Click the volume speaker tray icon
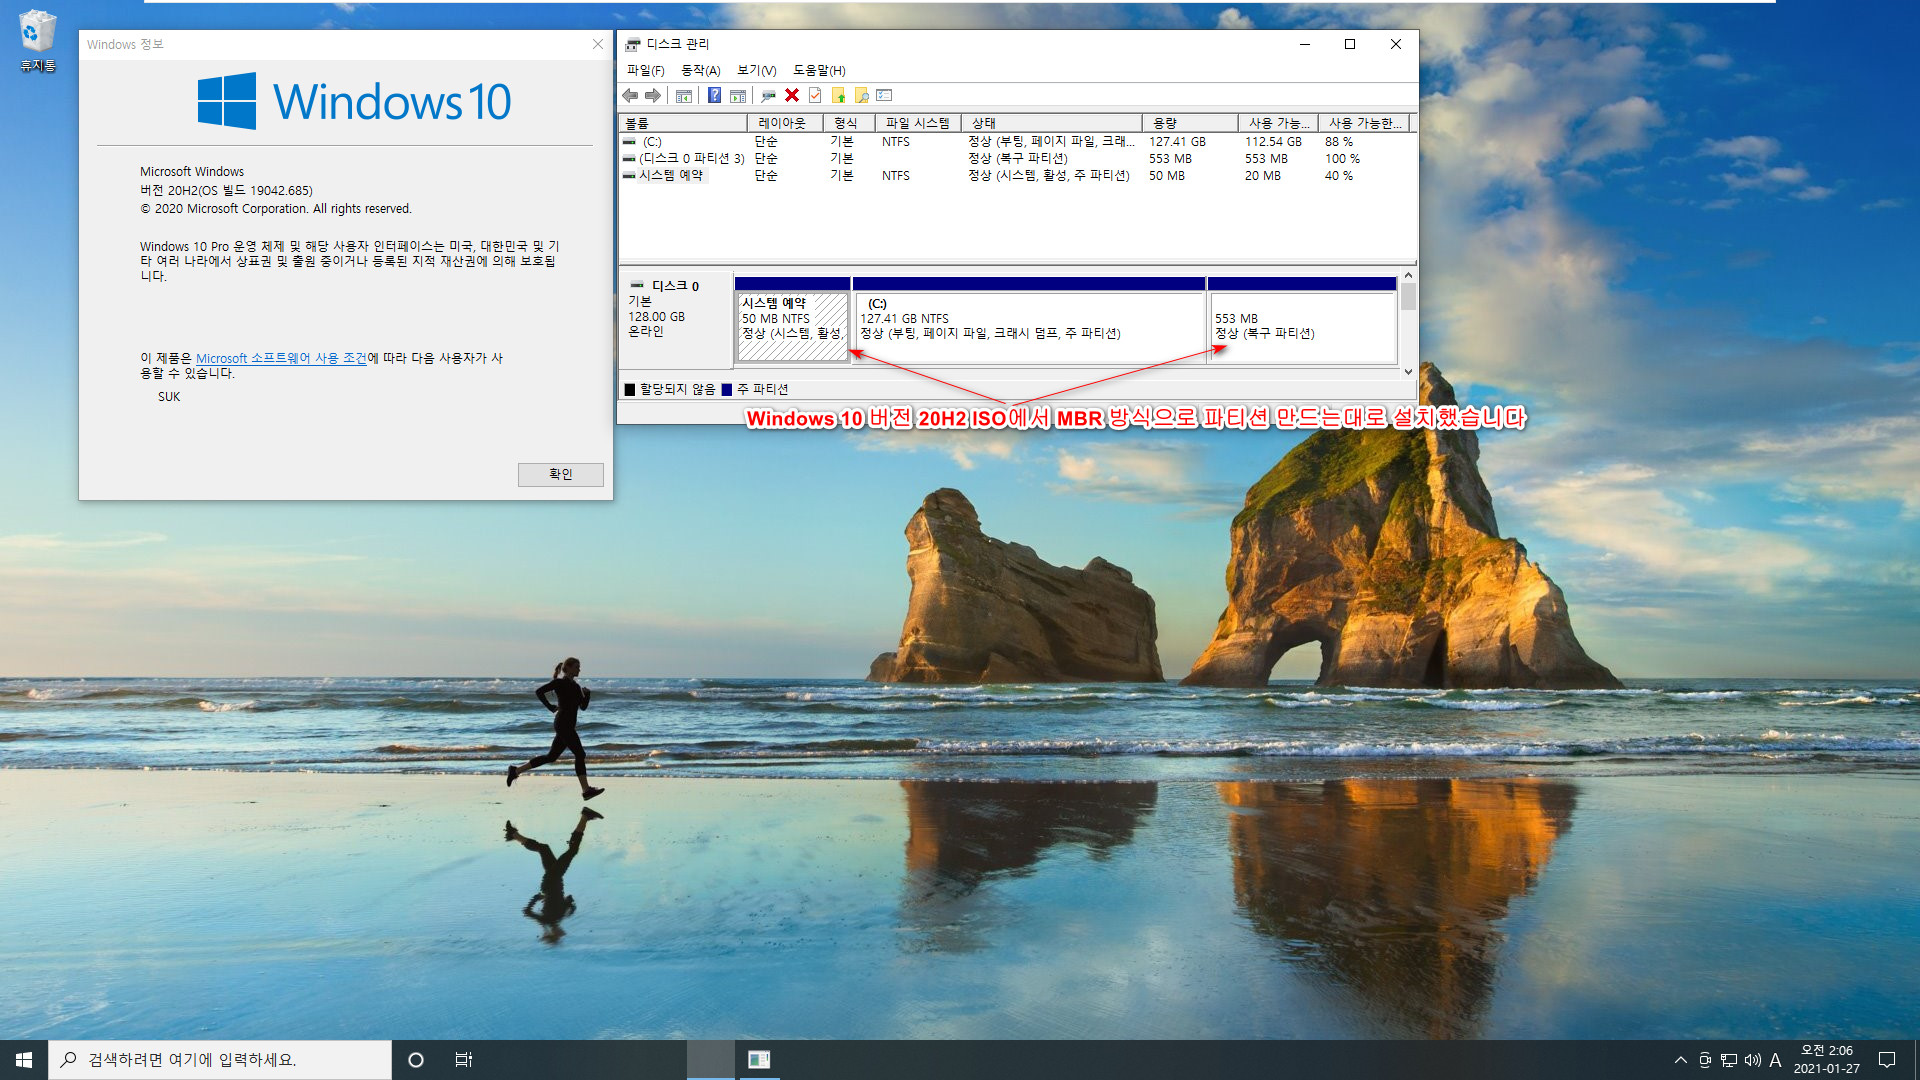1920x1080 pixels. tap(1752, 1060)
